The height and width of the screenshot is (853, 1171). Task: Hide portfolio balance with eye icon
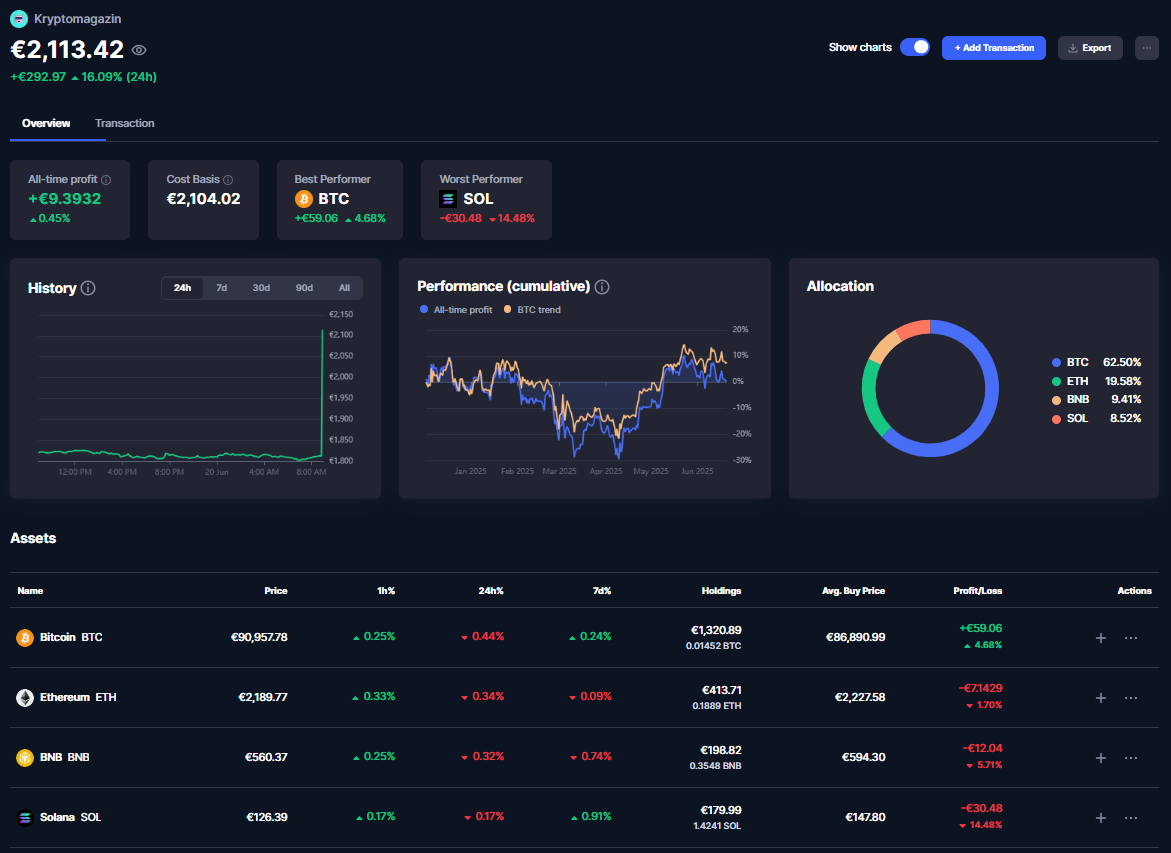pos(139,50)
